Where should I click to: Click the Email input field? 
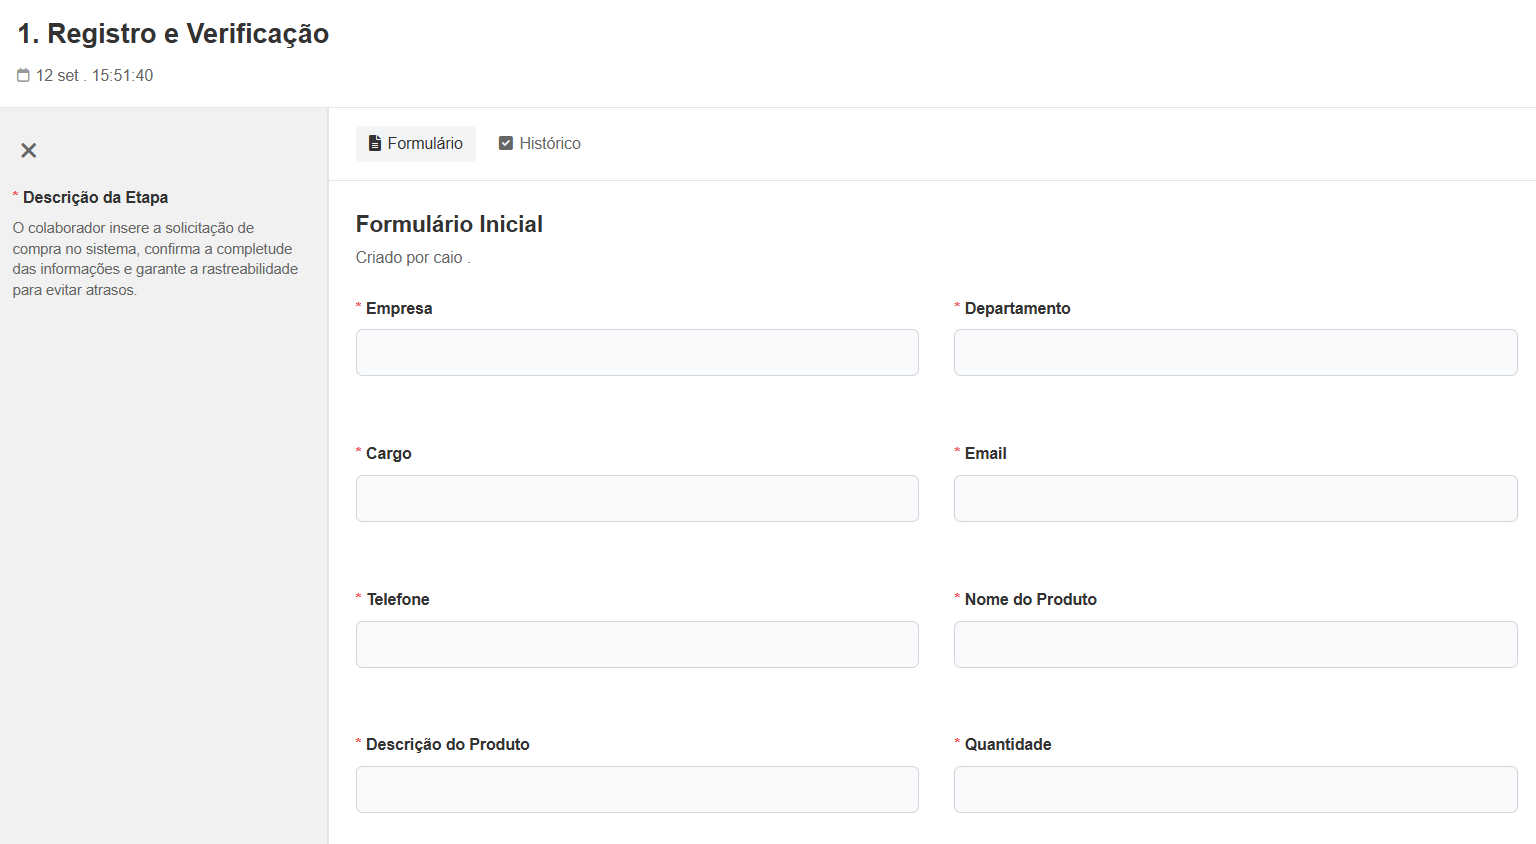pyautogui.click(x=1235, y=498)
